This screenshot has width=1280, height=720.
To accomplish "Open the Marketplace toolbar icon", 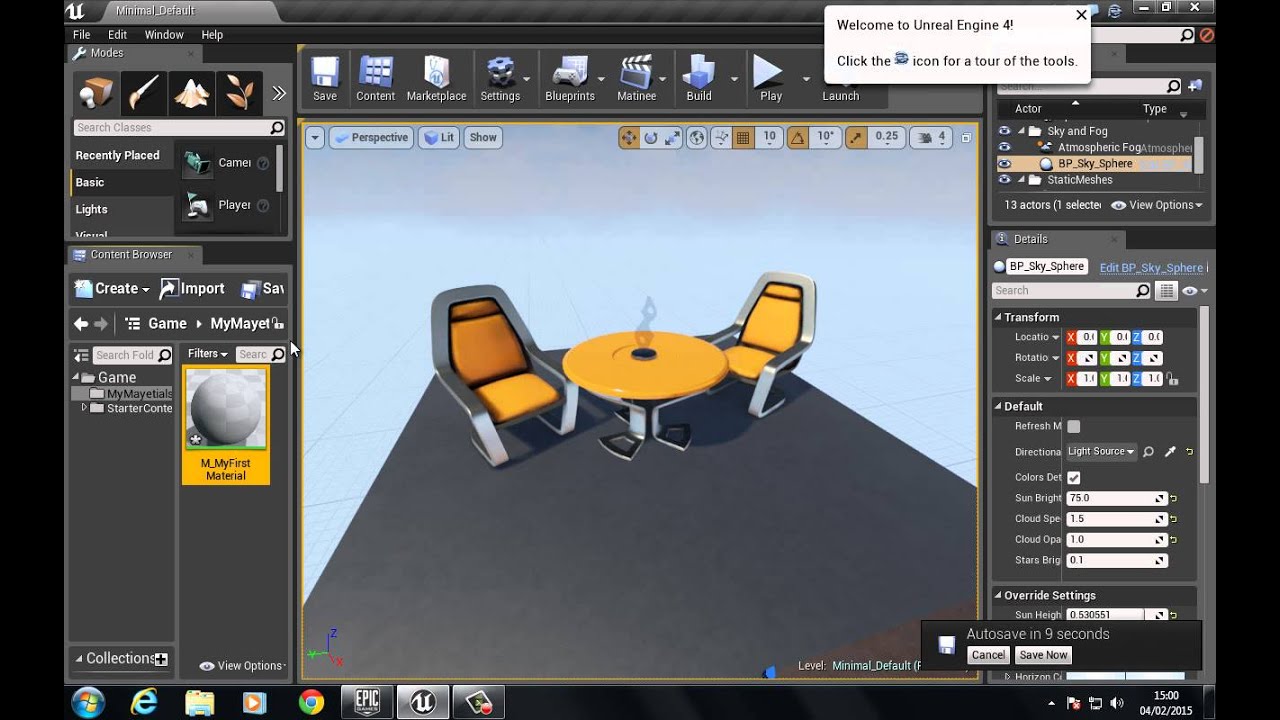I will [436, 78].
